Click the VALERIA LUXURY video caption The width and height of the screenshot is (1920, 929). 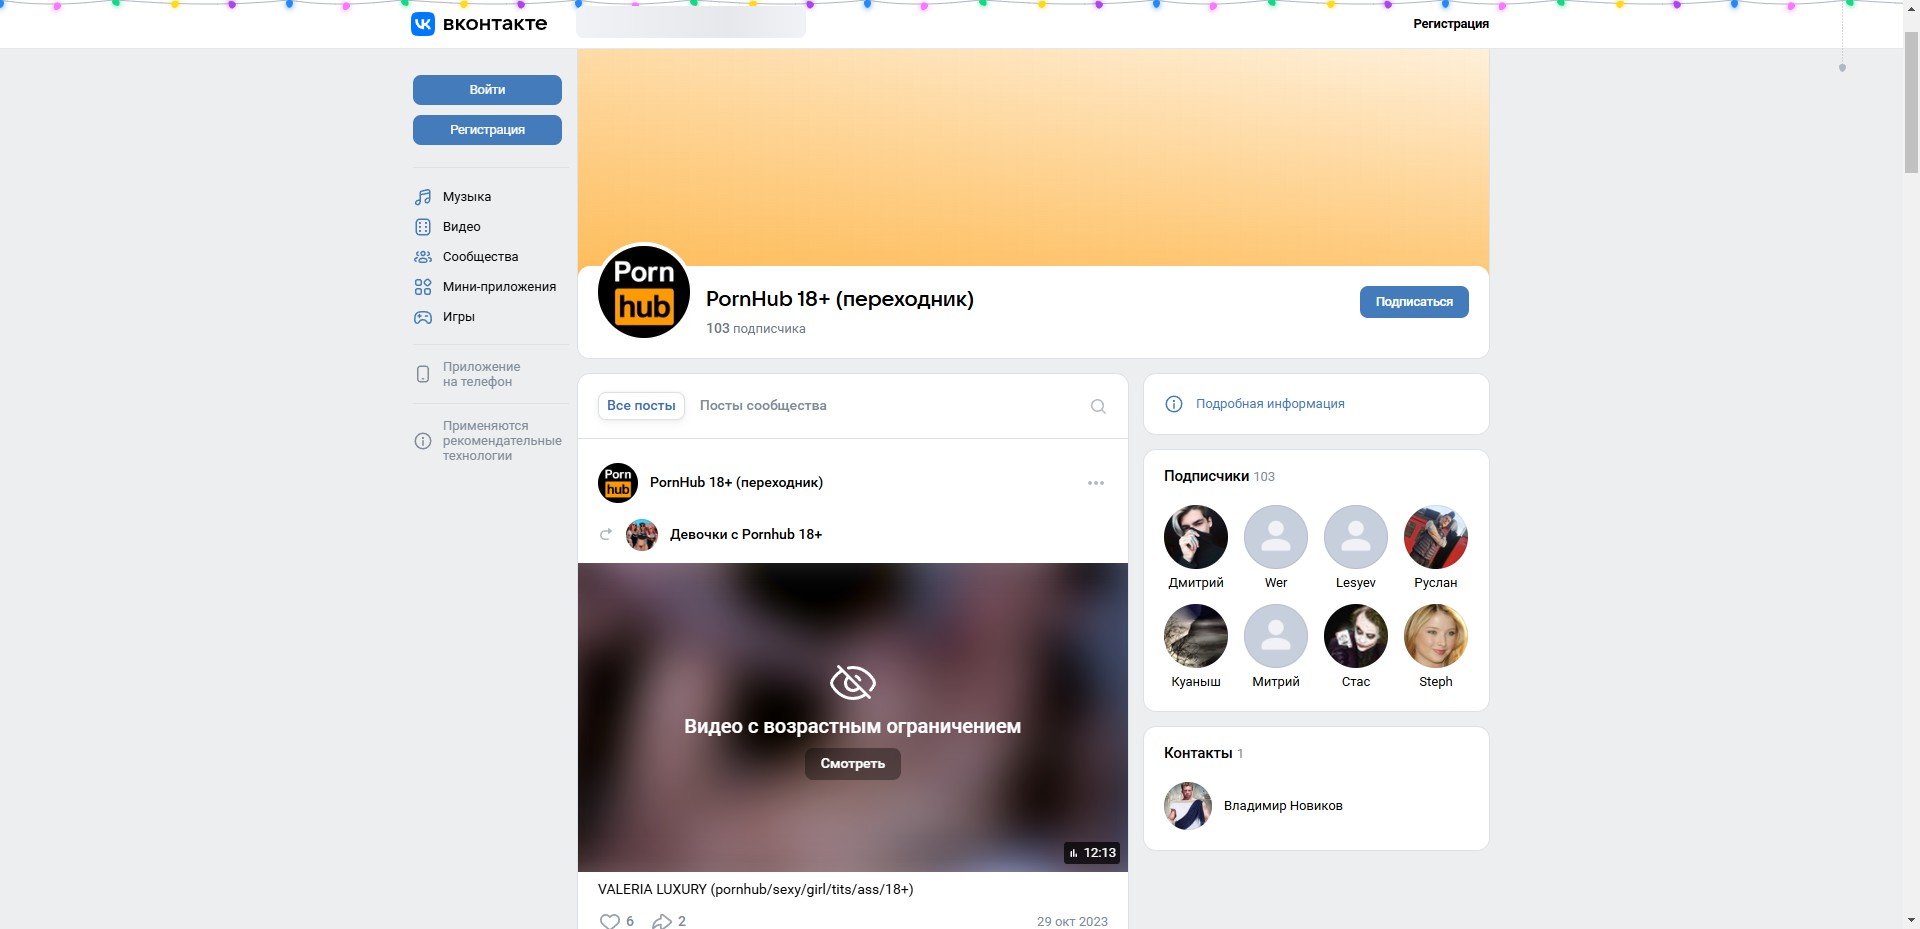(x=755, y=889)
